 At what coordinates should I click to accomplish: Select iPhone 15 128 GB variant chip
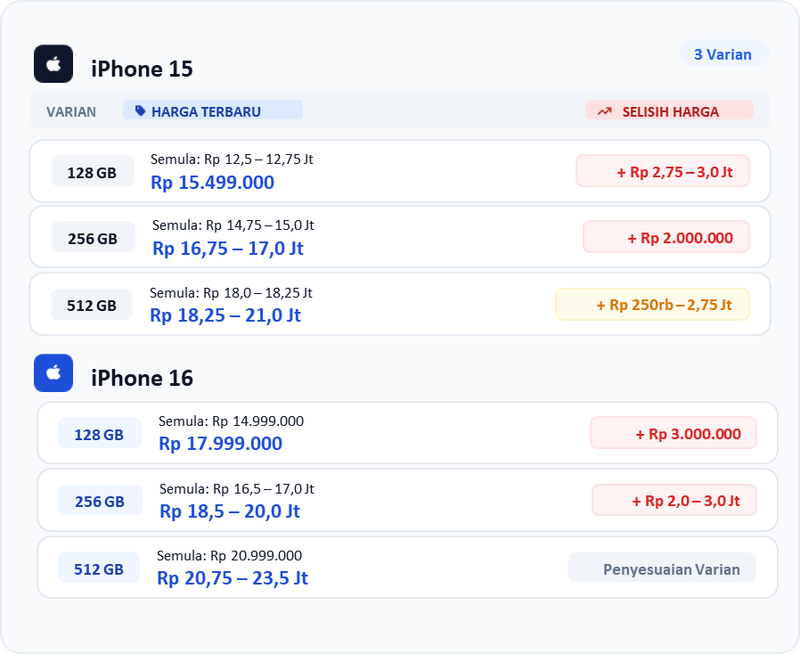(x=92, y=171)
